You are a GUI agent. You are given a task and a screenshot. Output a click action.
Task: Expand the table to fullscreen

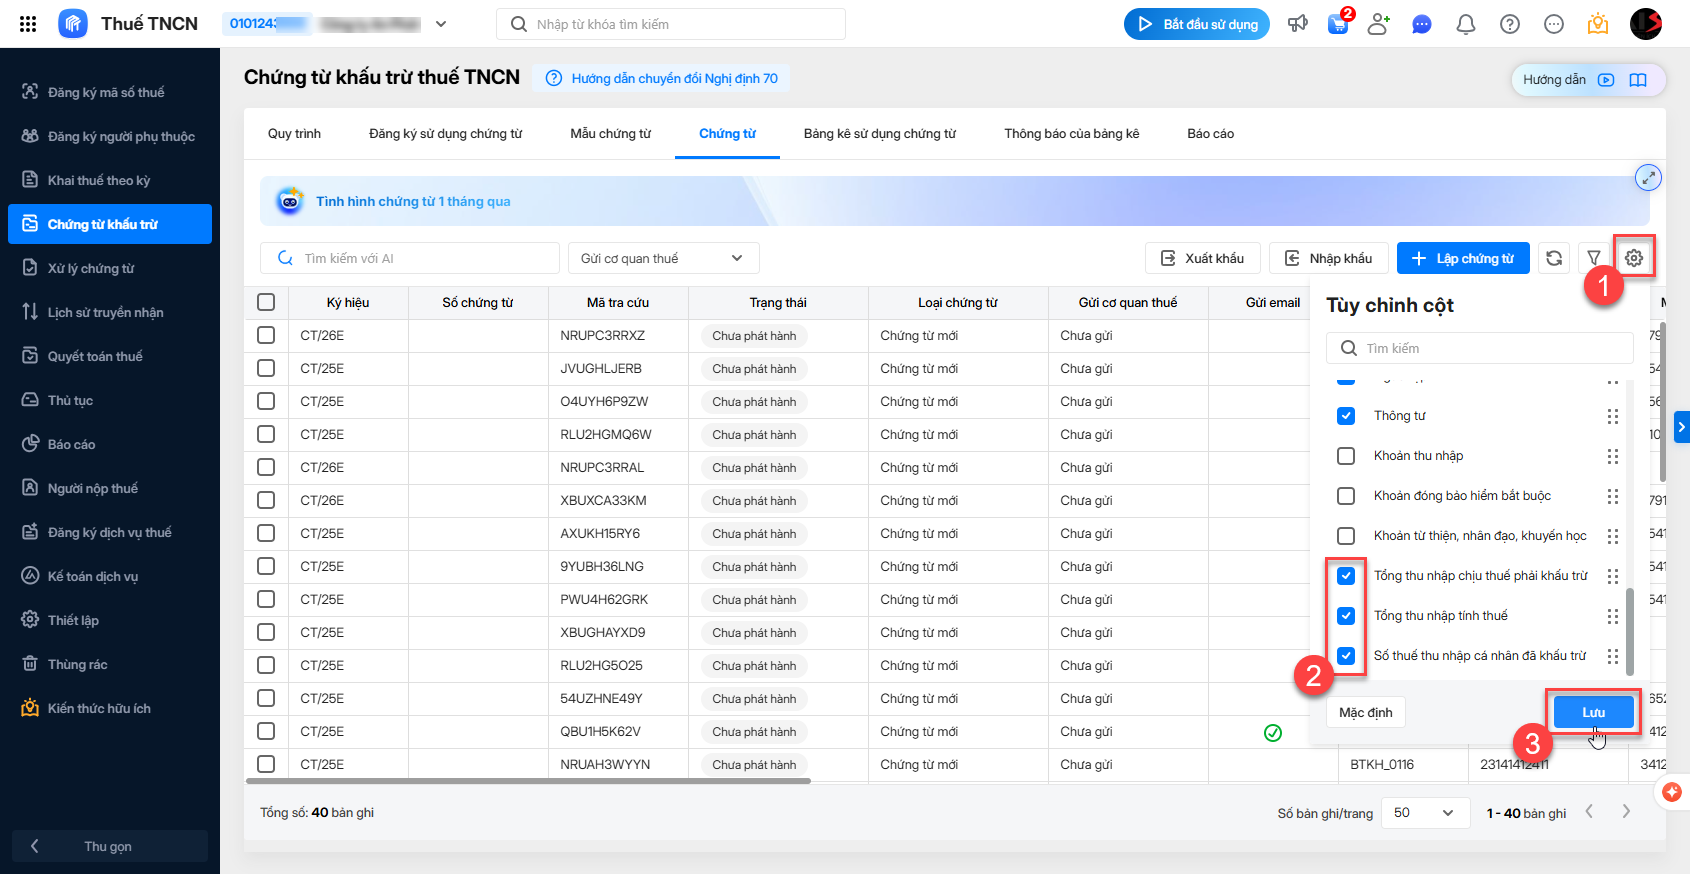(x=1647, y=178)
